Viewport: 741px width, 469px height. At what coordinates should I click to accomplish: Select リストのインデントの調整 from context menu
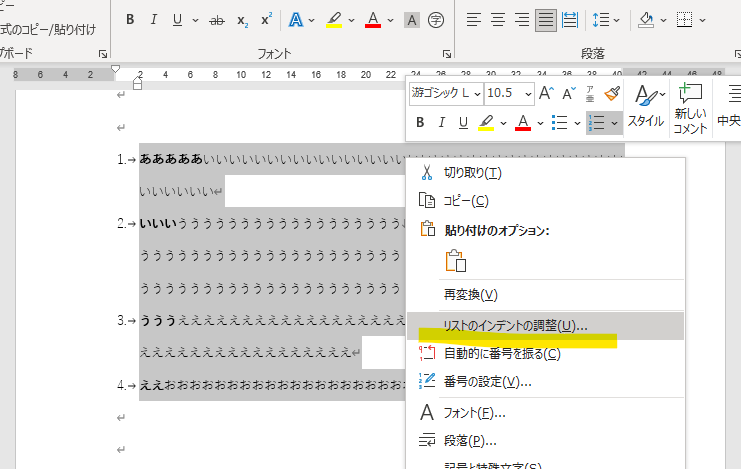point(515,325)
